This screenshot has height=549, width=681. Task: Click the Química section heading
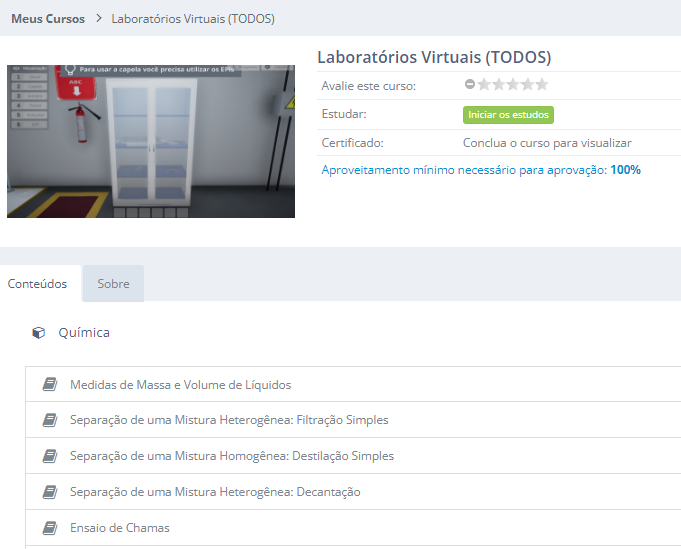pos(84,333)
